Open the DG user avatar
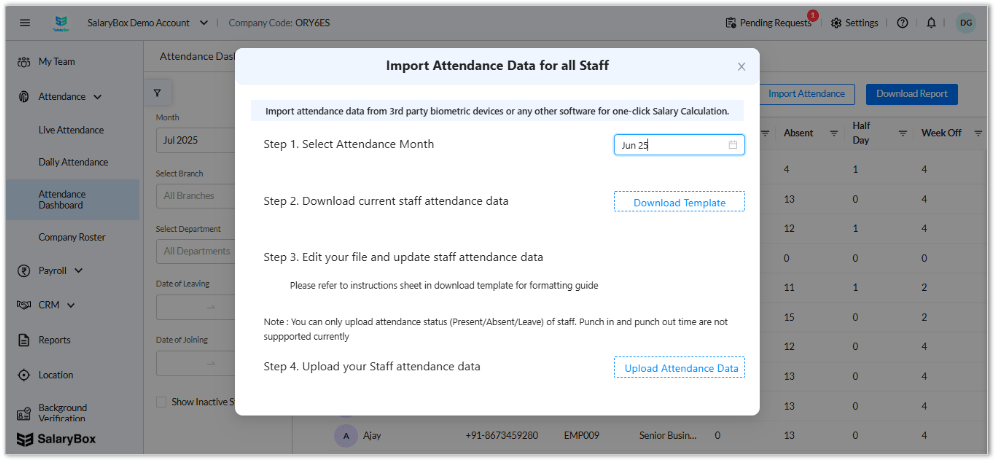Image resolution: width=995 pixels, height=463 pixels. 966,23
